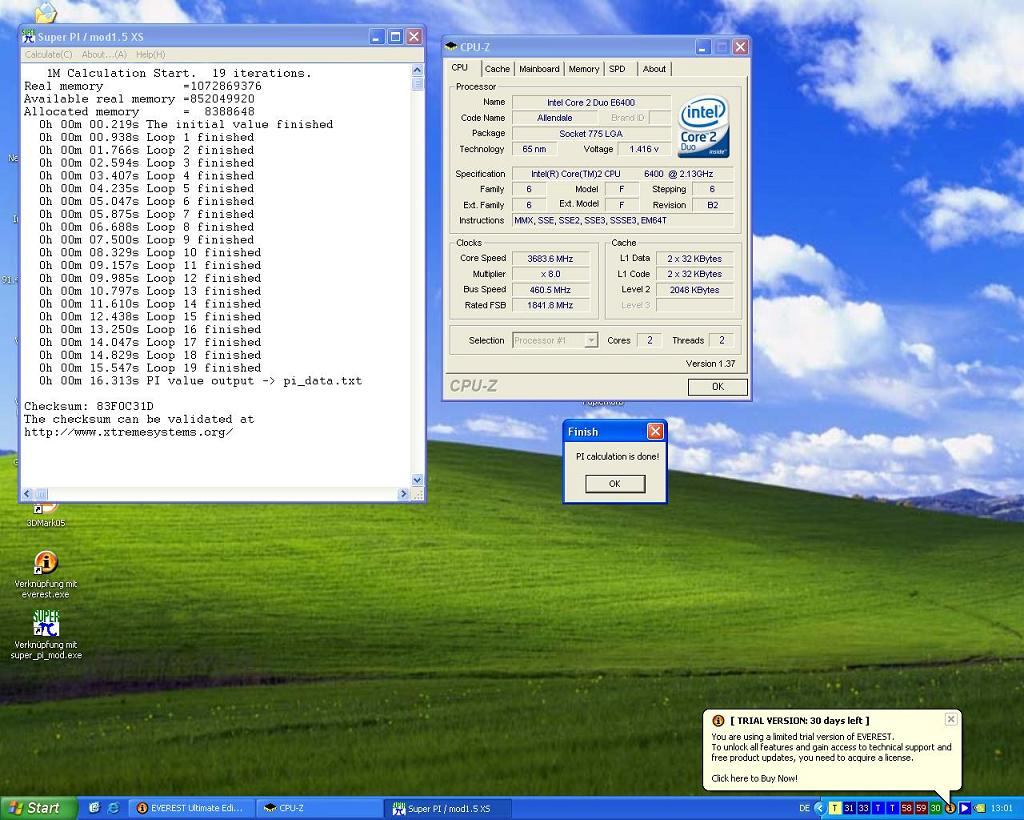1024x820 pixels.
Task: Click the Multiplier value 'x 8.0'
Action: pyautogui.click(x=551, y=274)
